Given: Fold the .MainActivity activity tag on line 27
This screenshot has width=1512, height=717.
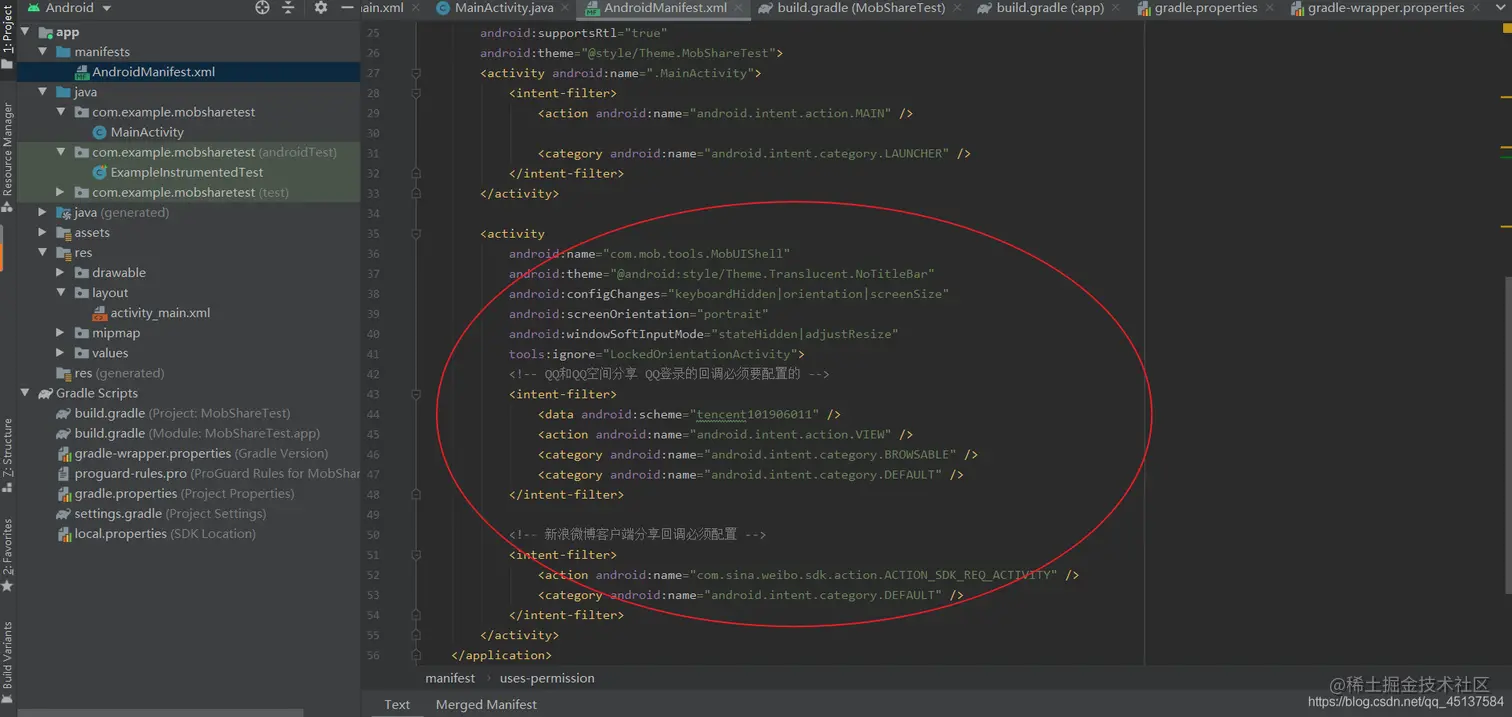Looking at the screenshot, I should click(416, 73).
